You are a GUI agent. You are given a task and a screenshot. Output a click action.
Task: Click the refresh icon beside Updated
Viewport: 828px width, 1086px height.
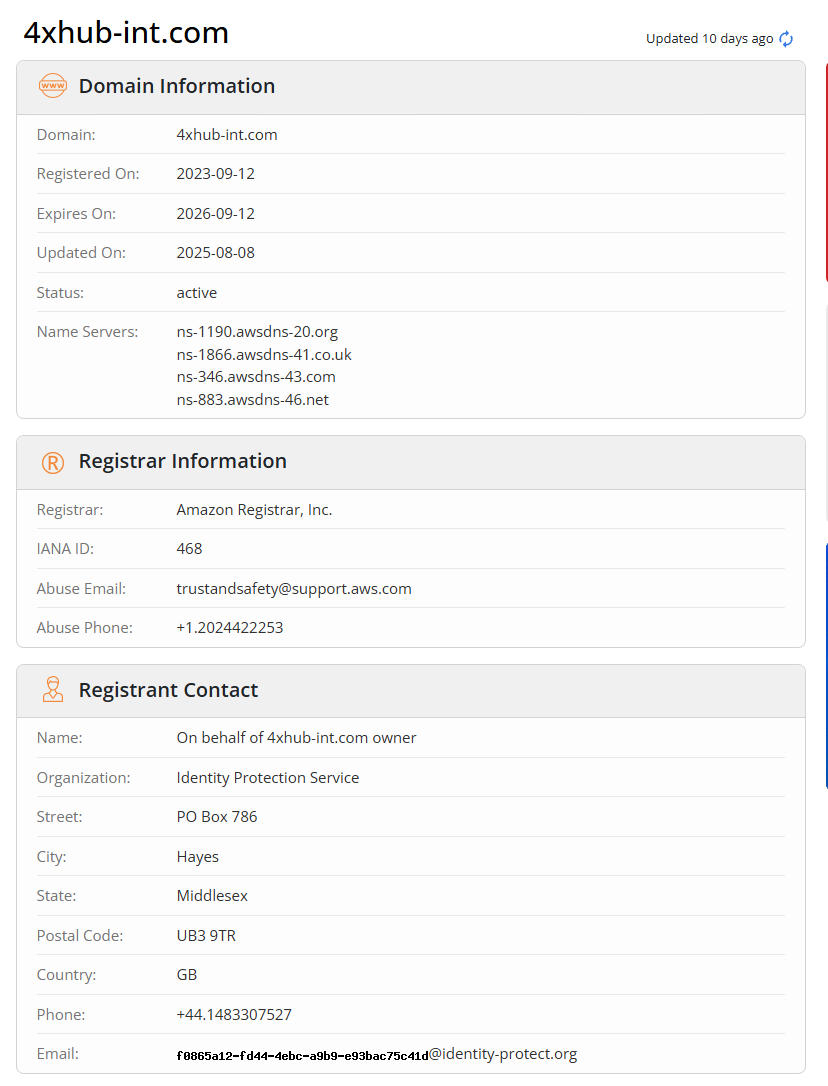786,39
